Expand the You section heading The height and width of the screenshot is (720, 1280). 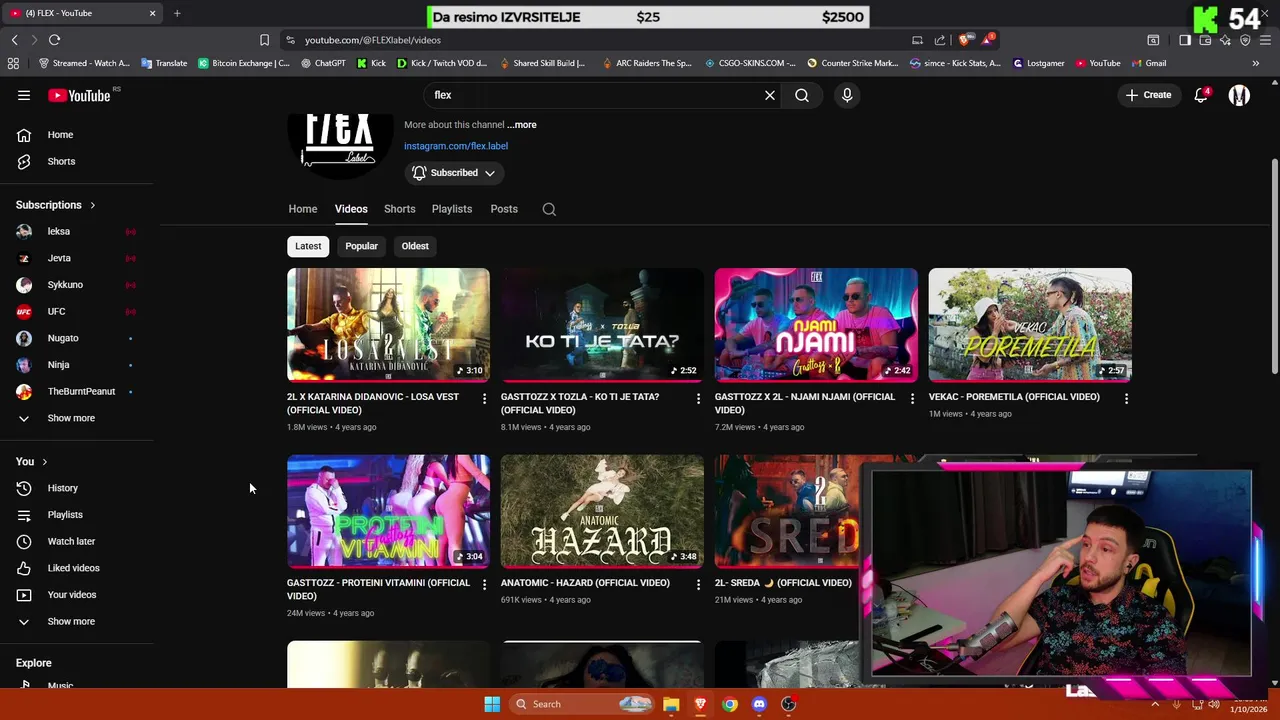tap(33, 462)
